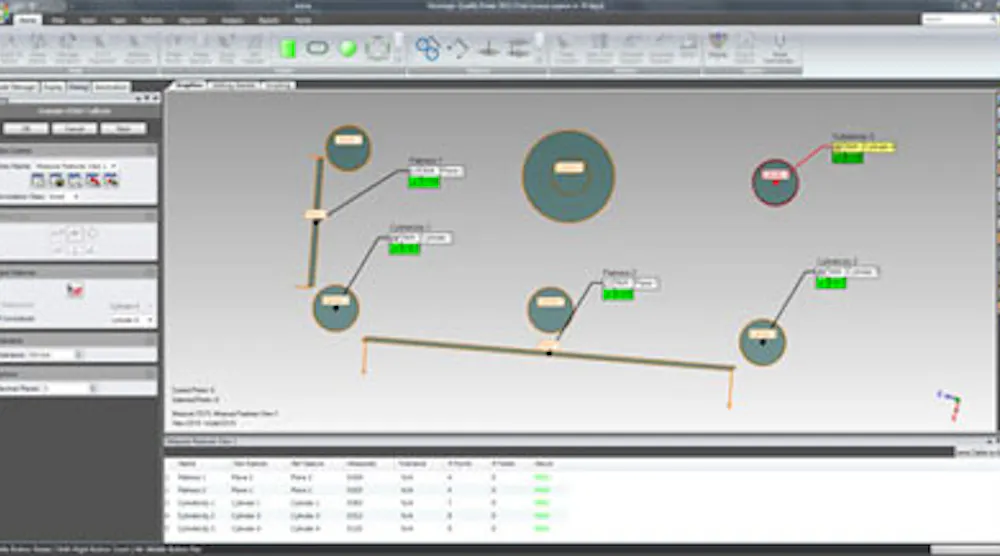Select the Home ribbon tab
The image size is (1000, 556).
point(27,20)
